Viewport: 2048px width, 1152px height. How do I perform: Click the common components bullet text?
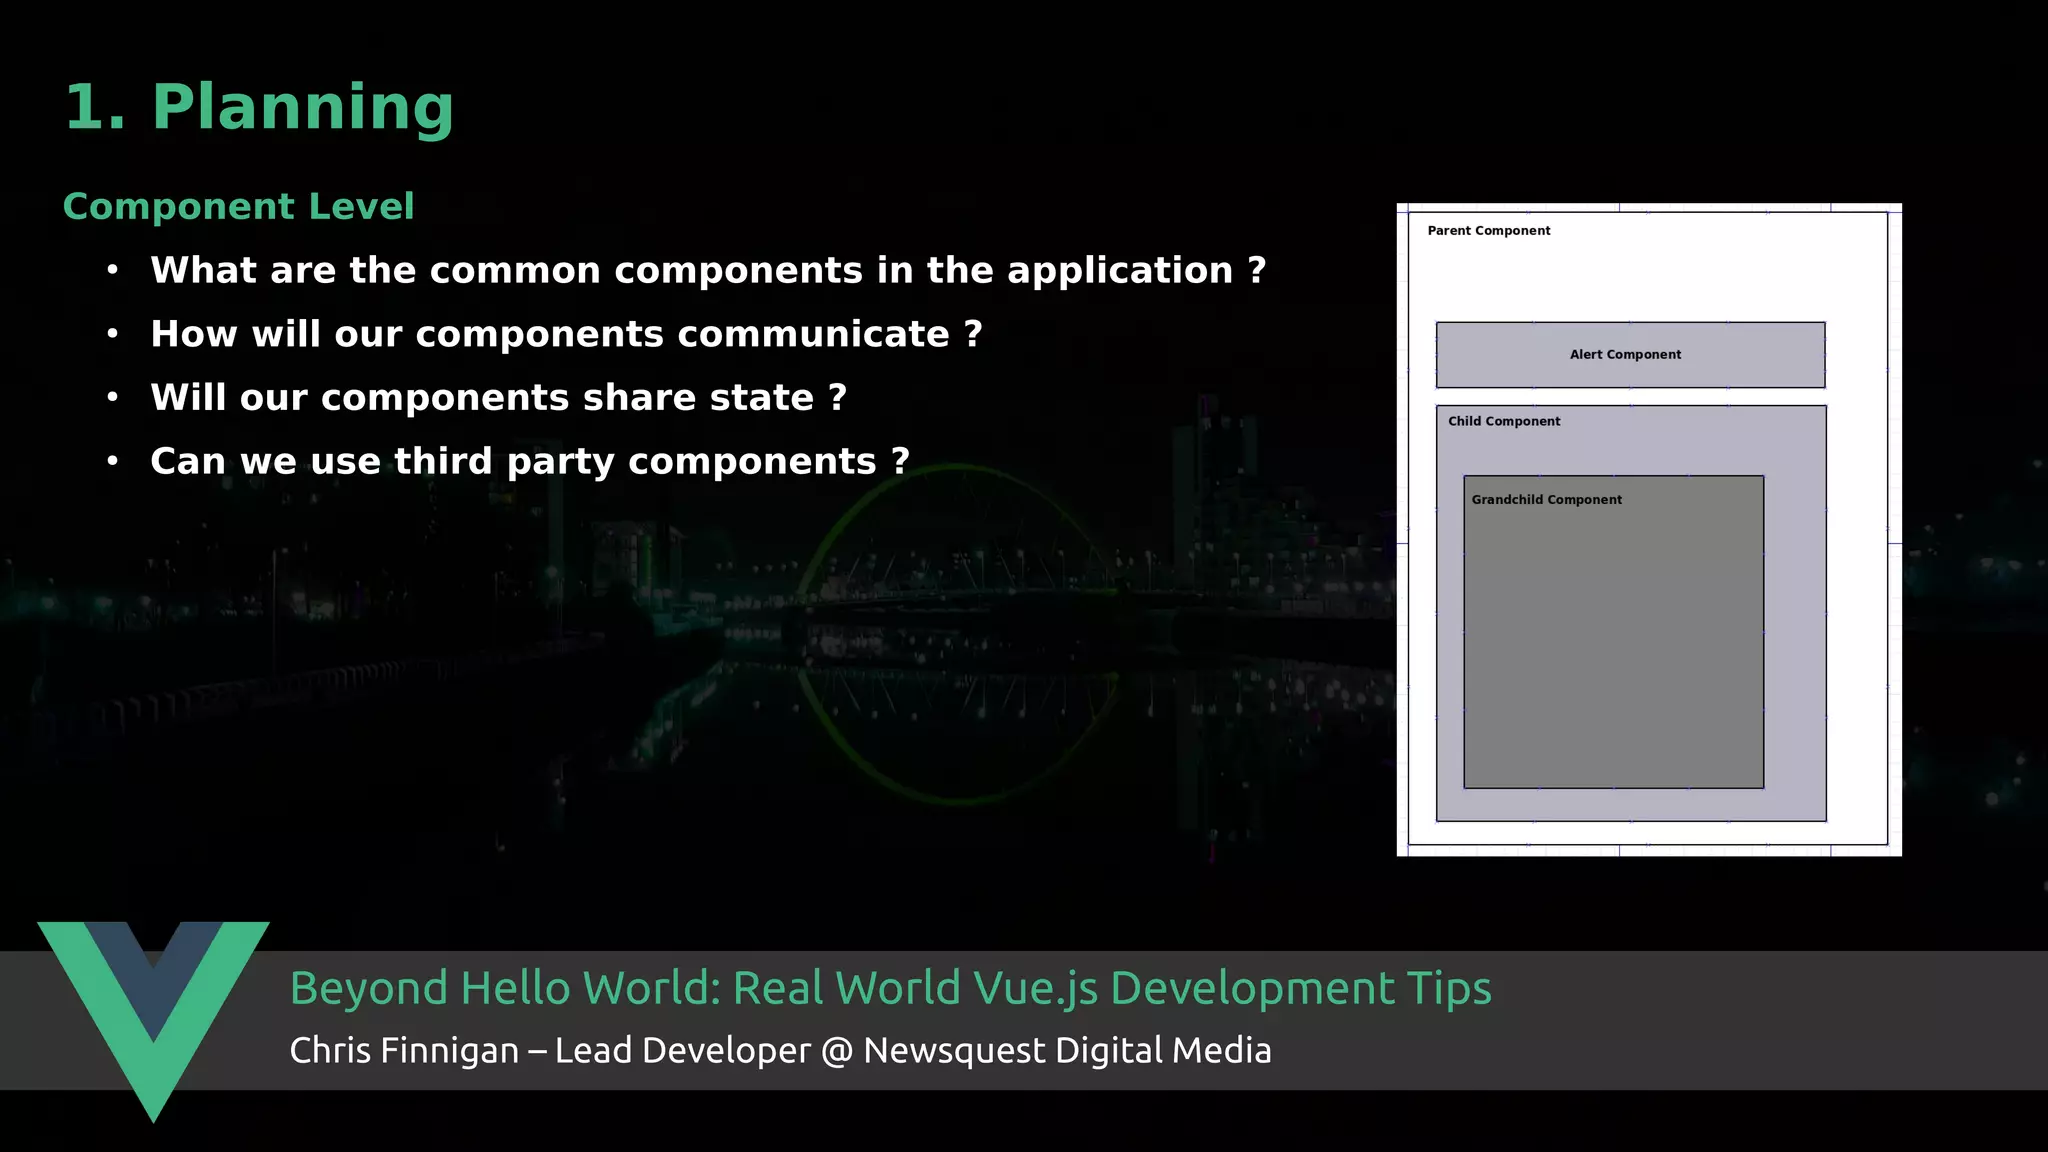(708, 270)
